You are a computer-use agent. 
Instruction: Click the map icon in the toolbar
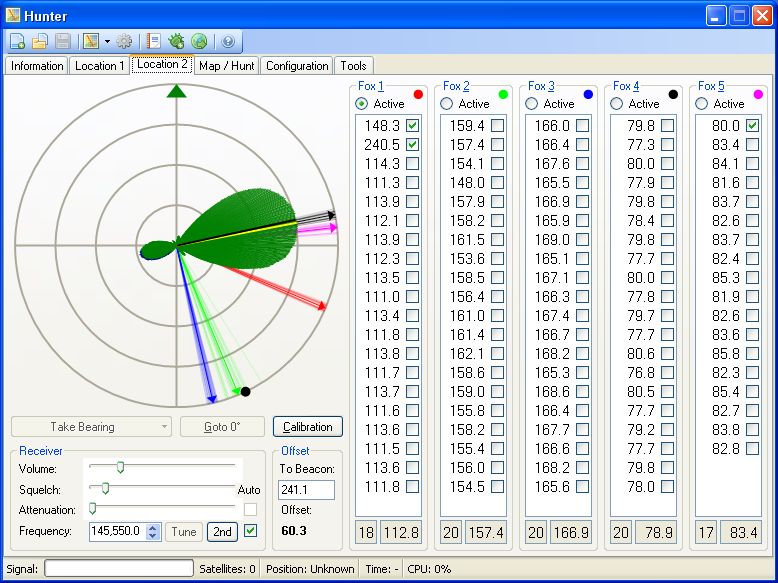click(x=91, y=42)
